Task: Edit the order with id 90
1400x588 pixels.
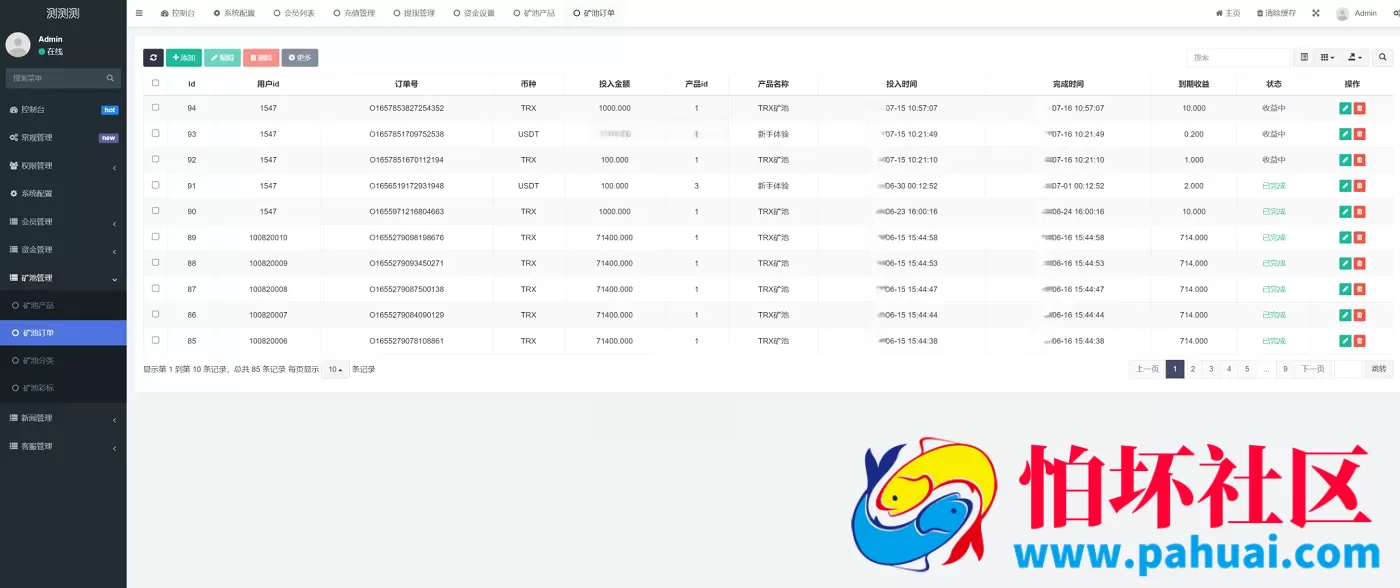Action: click(1345, 212)
